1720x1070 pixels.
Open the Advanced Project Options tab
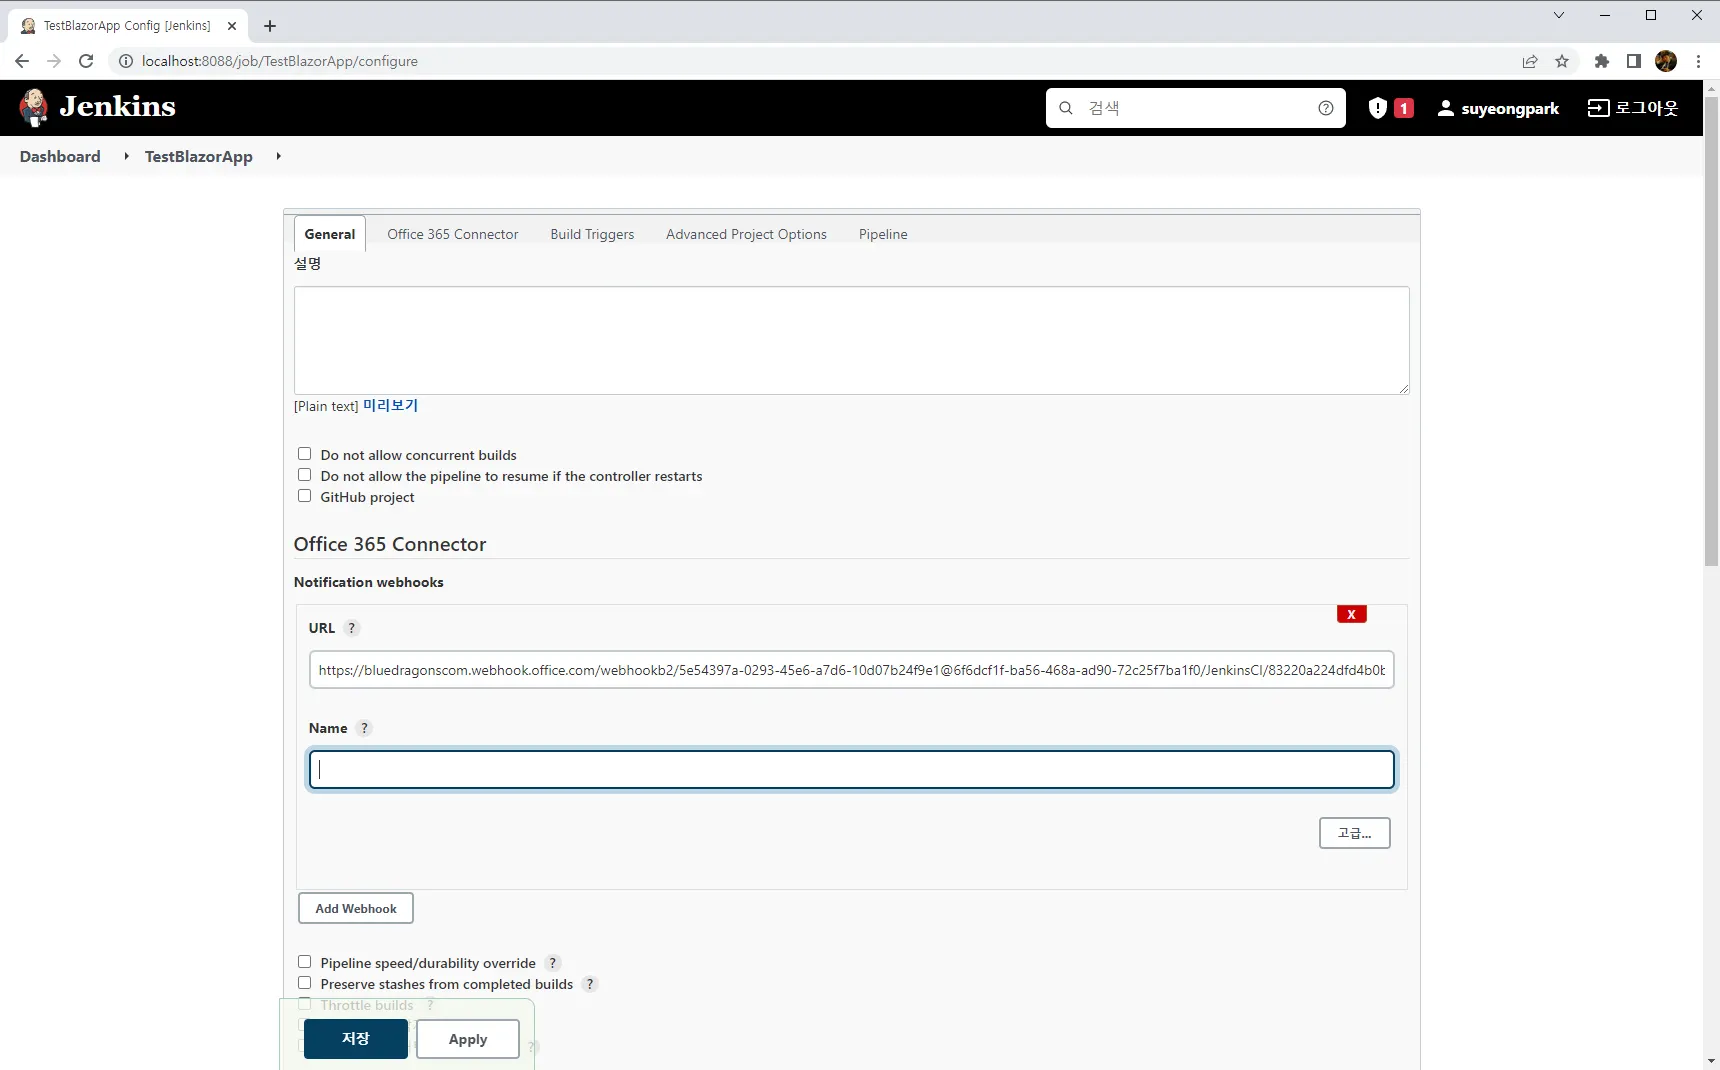point(746,234)
